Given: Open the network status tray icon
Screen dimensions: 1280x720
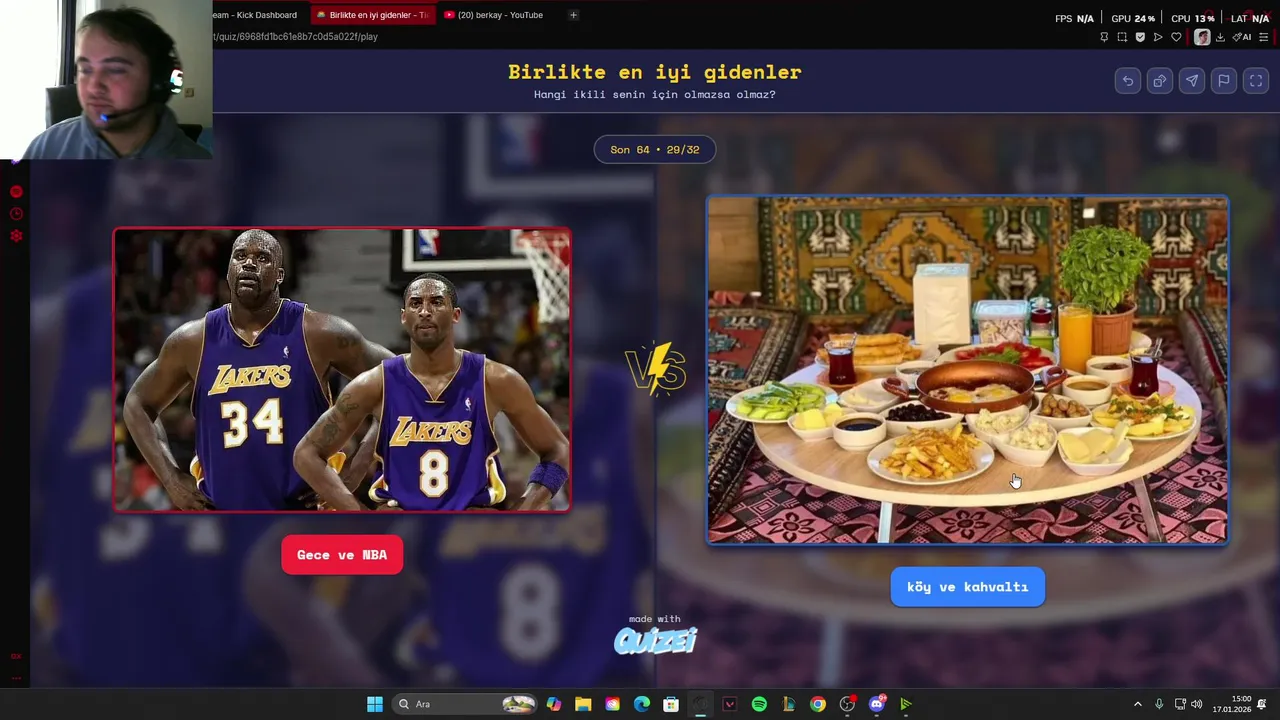Looking at the screenshot, I should pyautogui.click(x=1180, y=704).
